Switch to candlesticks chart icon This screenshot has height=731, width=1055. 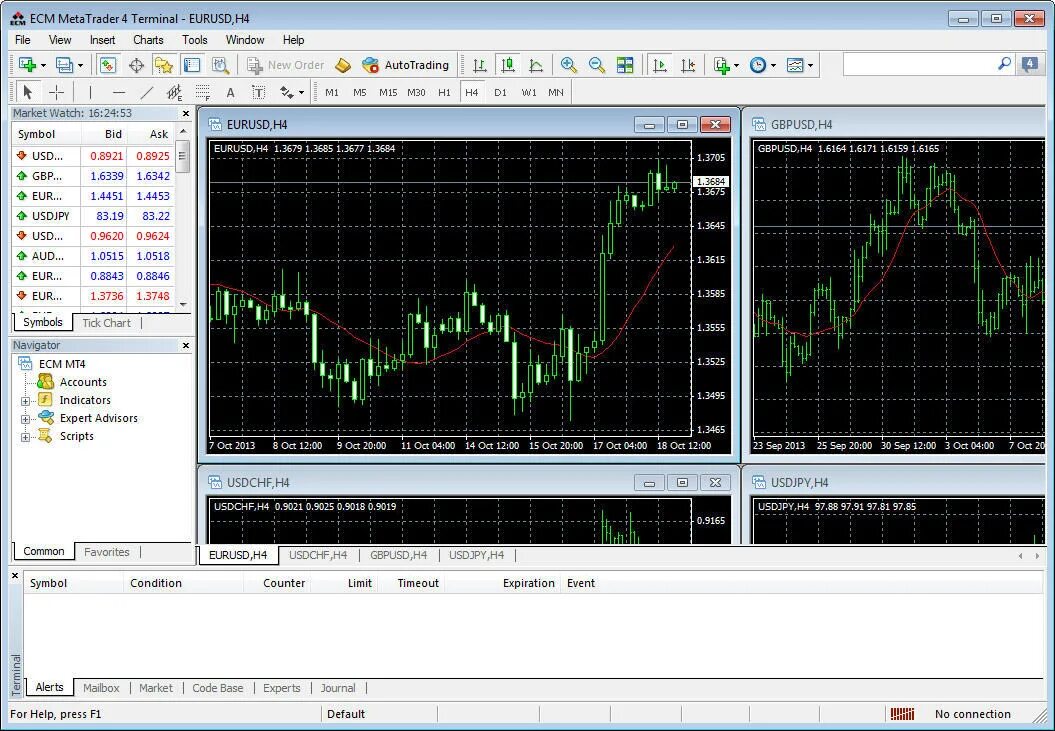click(x=508, y=65)
